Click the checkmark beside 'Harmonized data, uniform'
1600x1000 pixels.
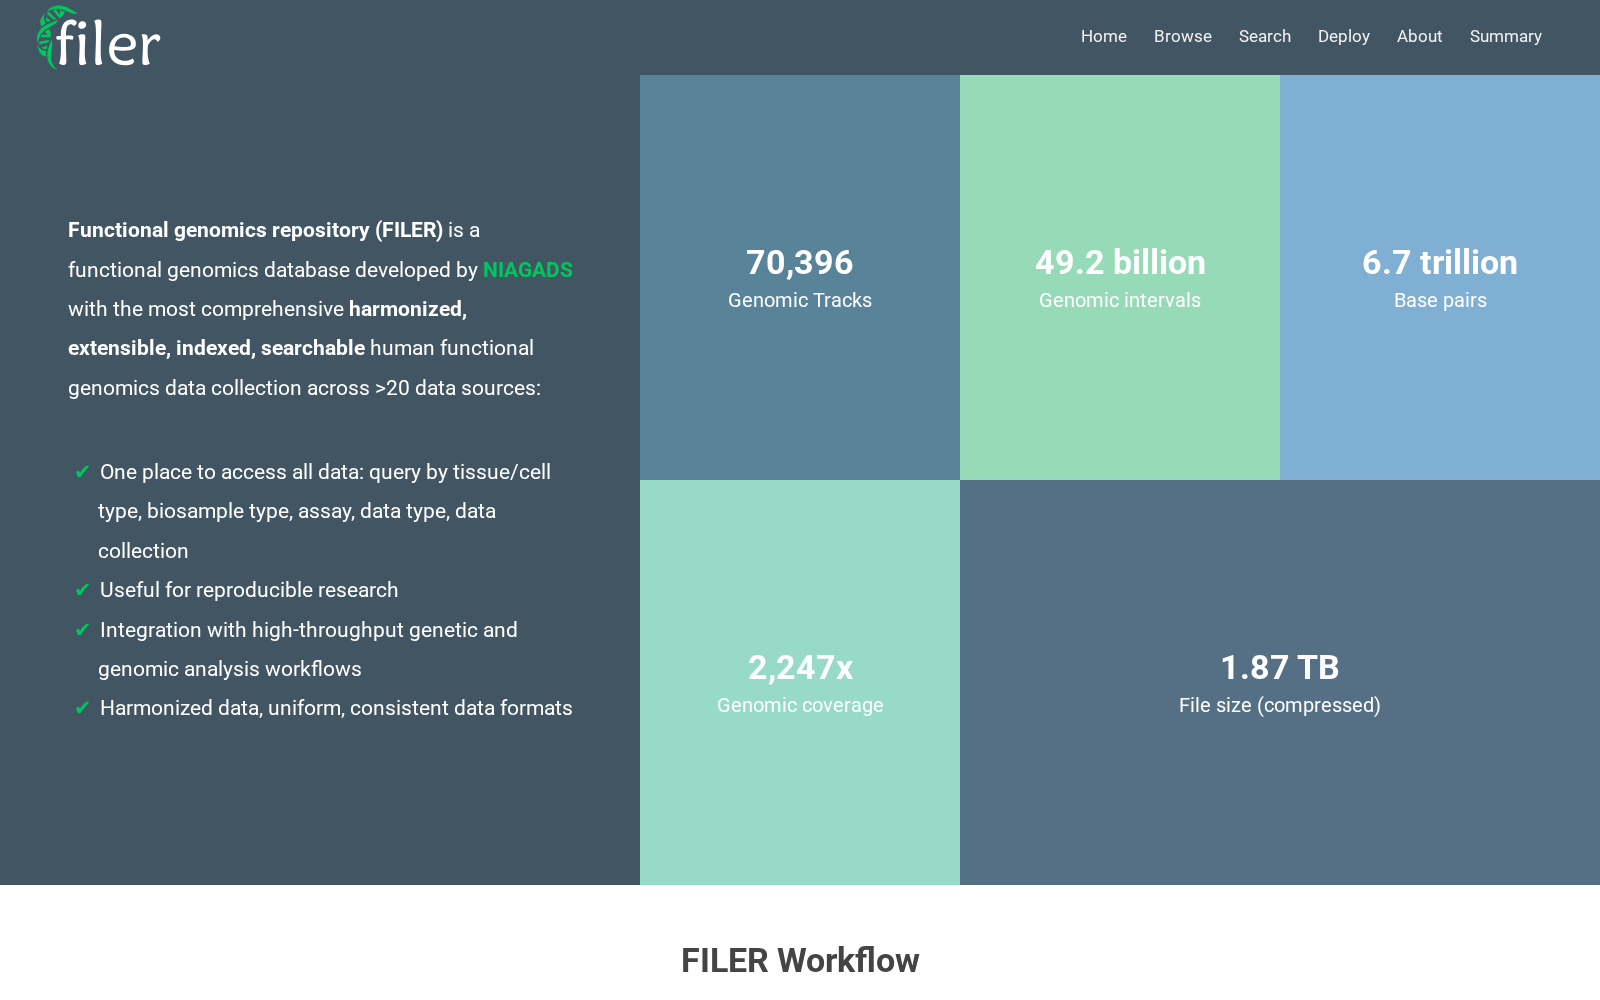pos(83,708)
